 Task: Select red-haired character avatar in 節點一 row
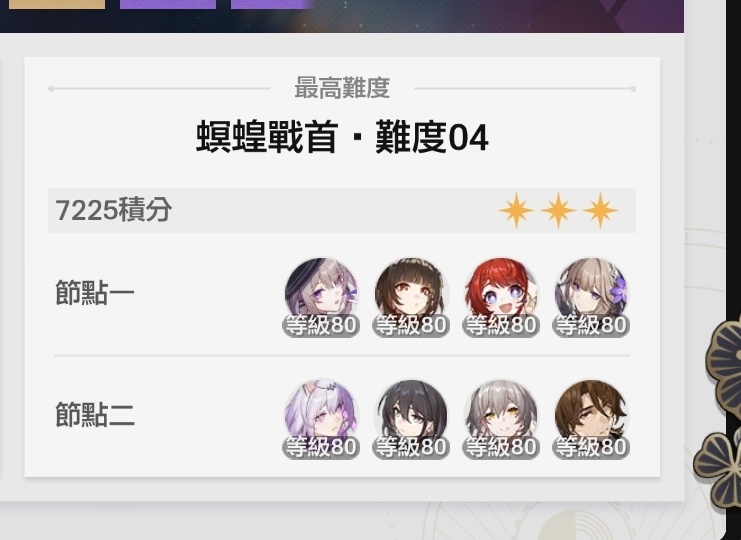pyautogui.click(x=501, y=294)
